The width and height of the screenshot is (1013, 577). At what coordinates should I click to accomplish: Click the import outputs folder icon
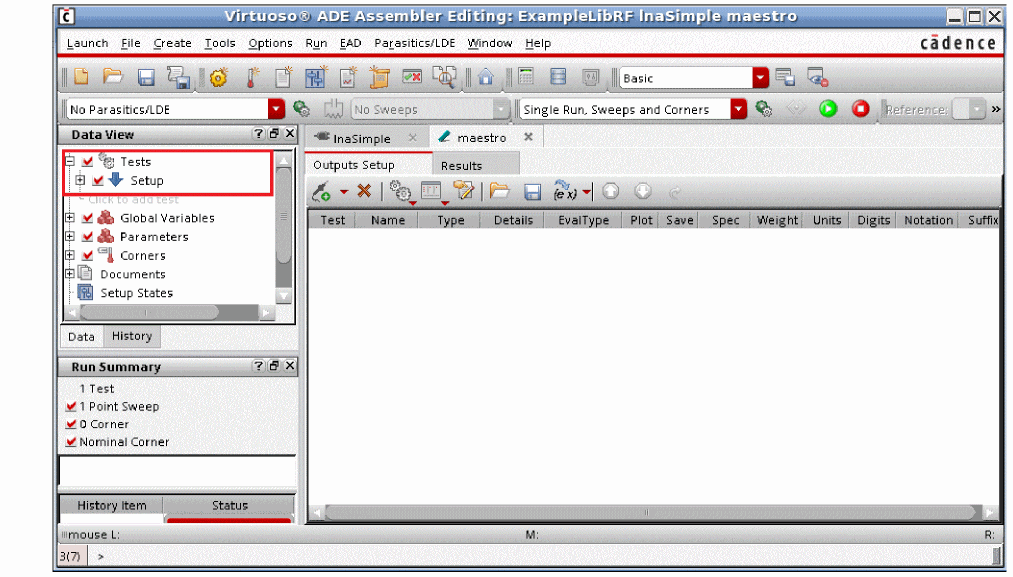[x=499, y=191]
